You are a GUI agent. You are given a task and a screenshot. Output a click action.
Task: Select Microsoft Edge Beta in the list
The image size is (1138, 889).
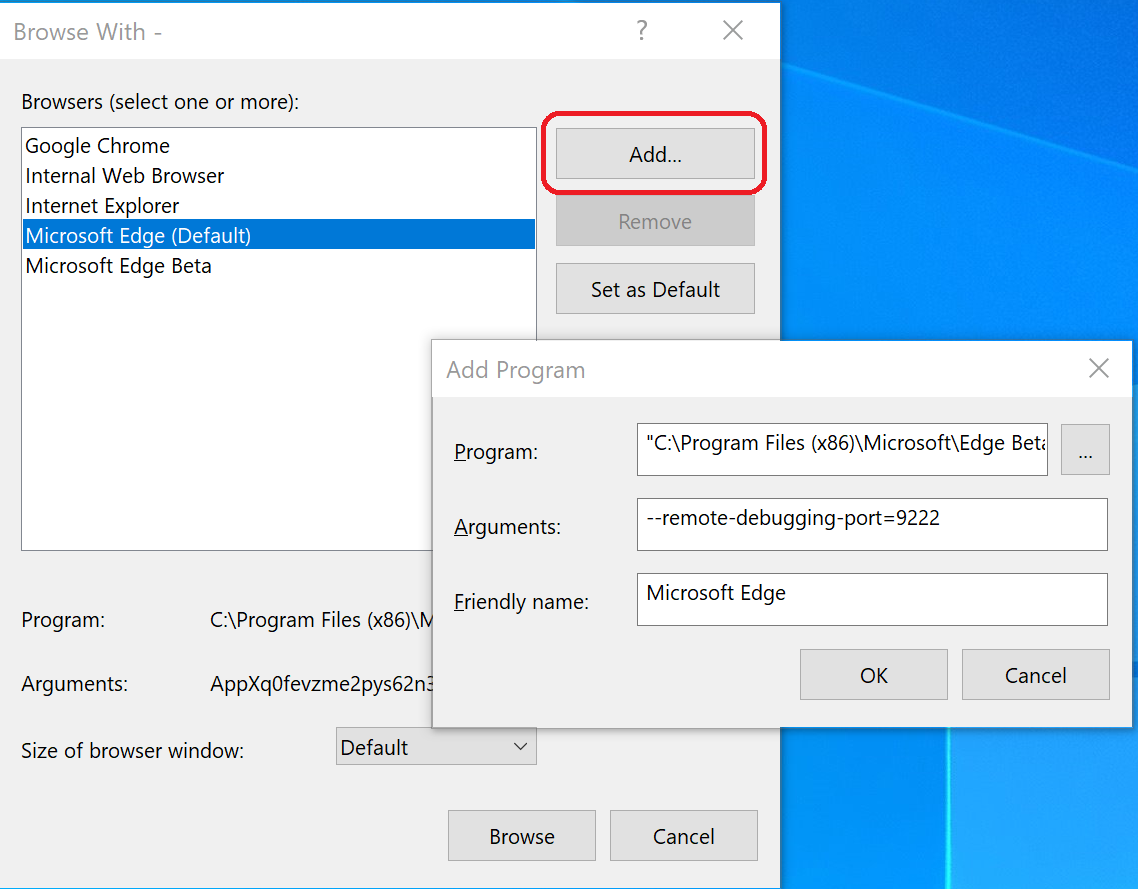[279, 266]
